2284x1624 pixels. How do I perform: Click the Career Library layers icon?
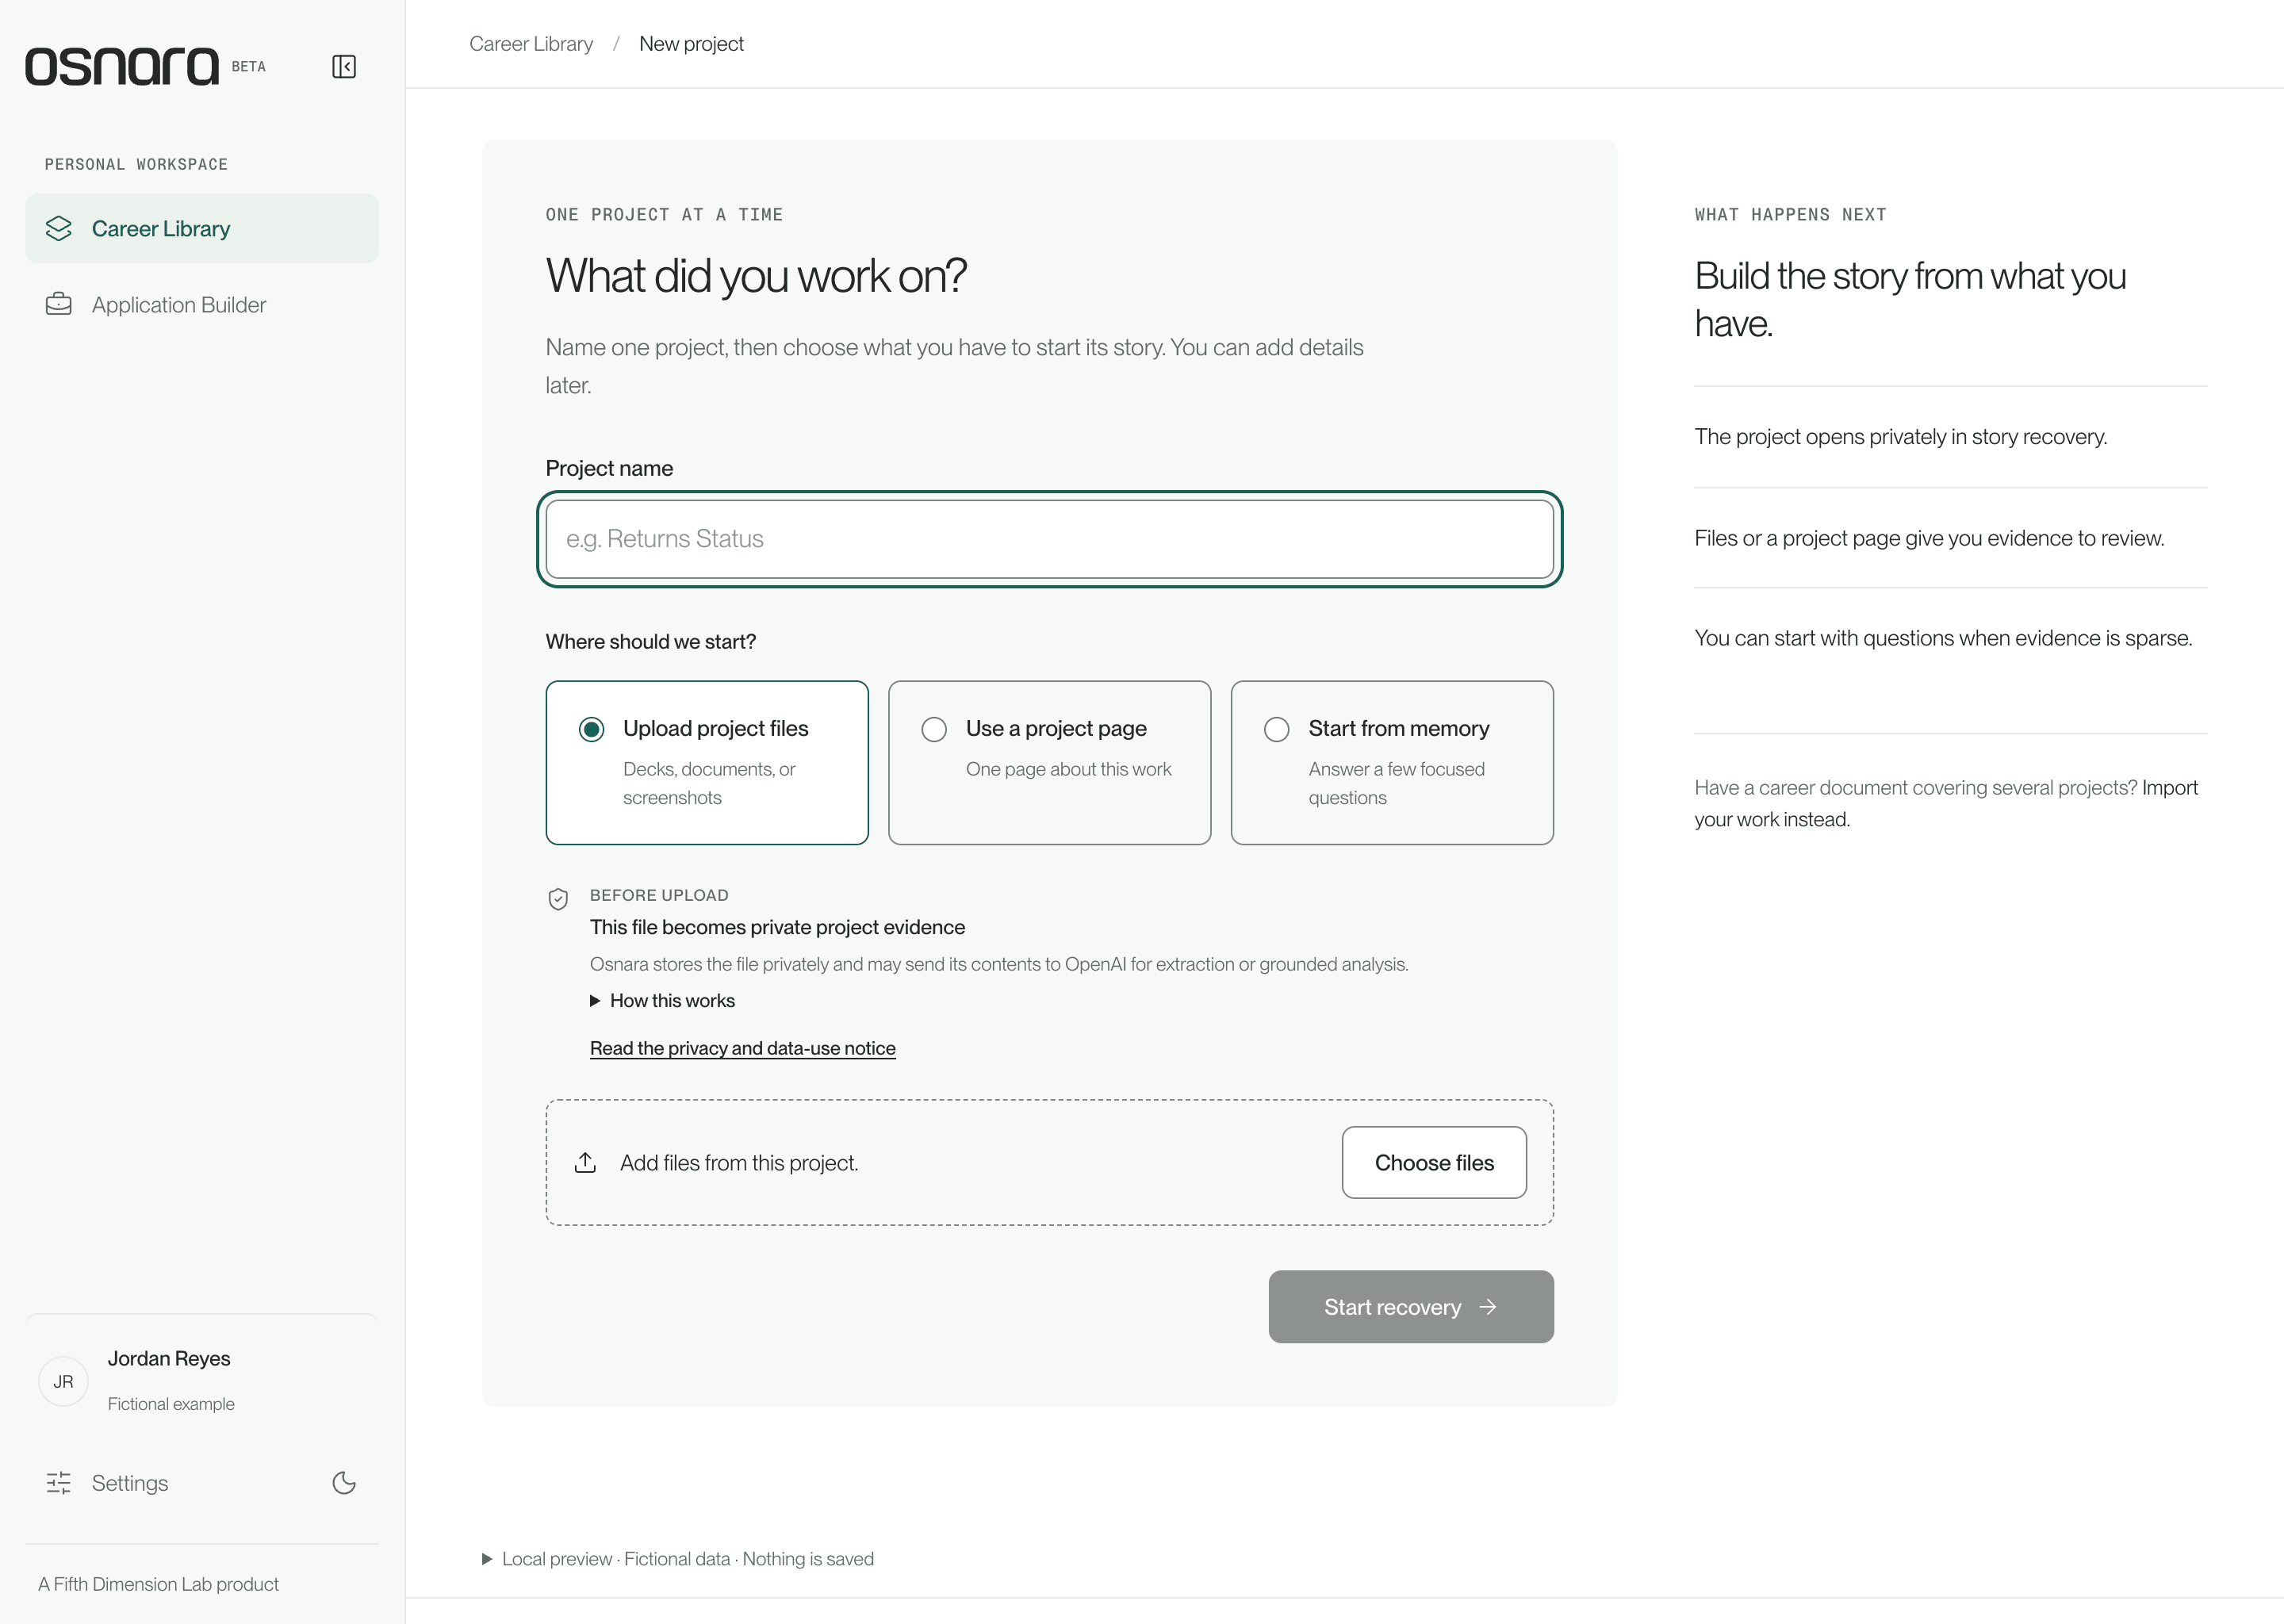pyautogui.click(x=59, y=228)
